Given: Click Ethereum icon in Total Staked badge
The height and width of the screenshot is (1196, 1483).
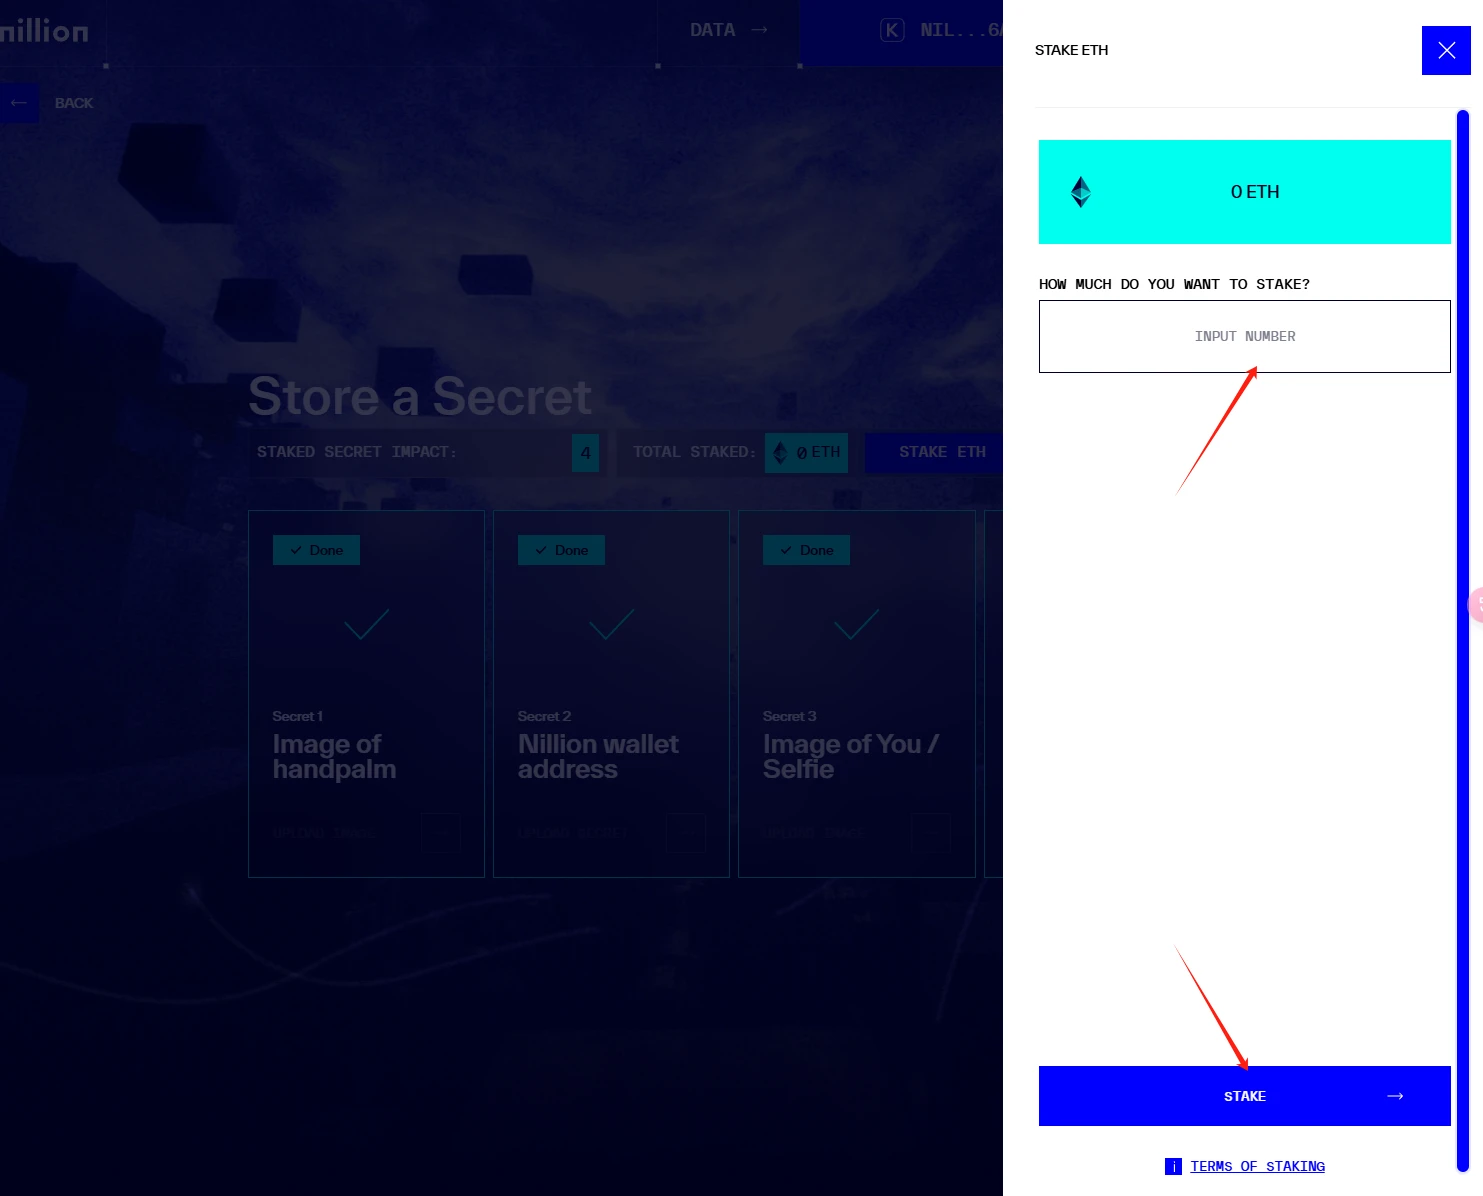Looking at the screenshot, I should point(780,453).
